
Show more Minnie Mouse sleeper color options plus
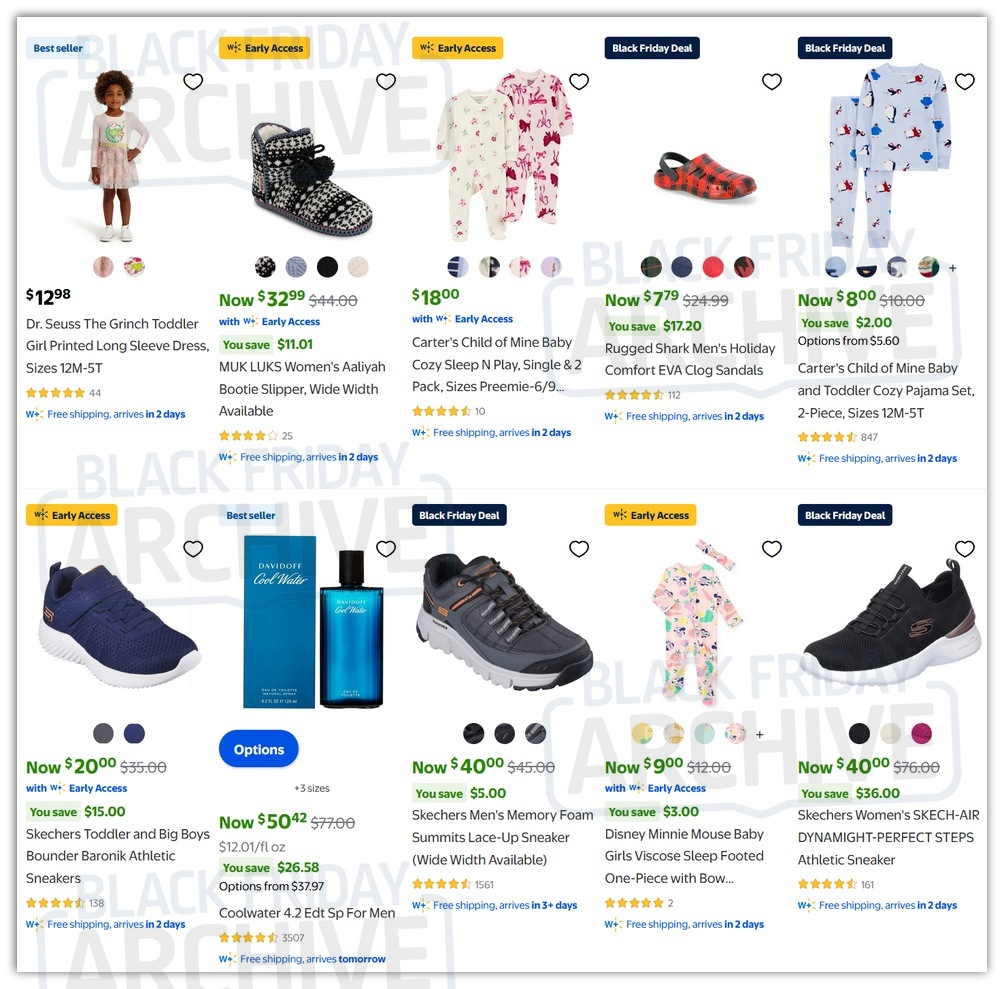[x=759, y=735]
